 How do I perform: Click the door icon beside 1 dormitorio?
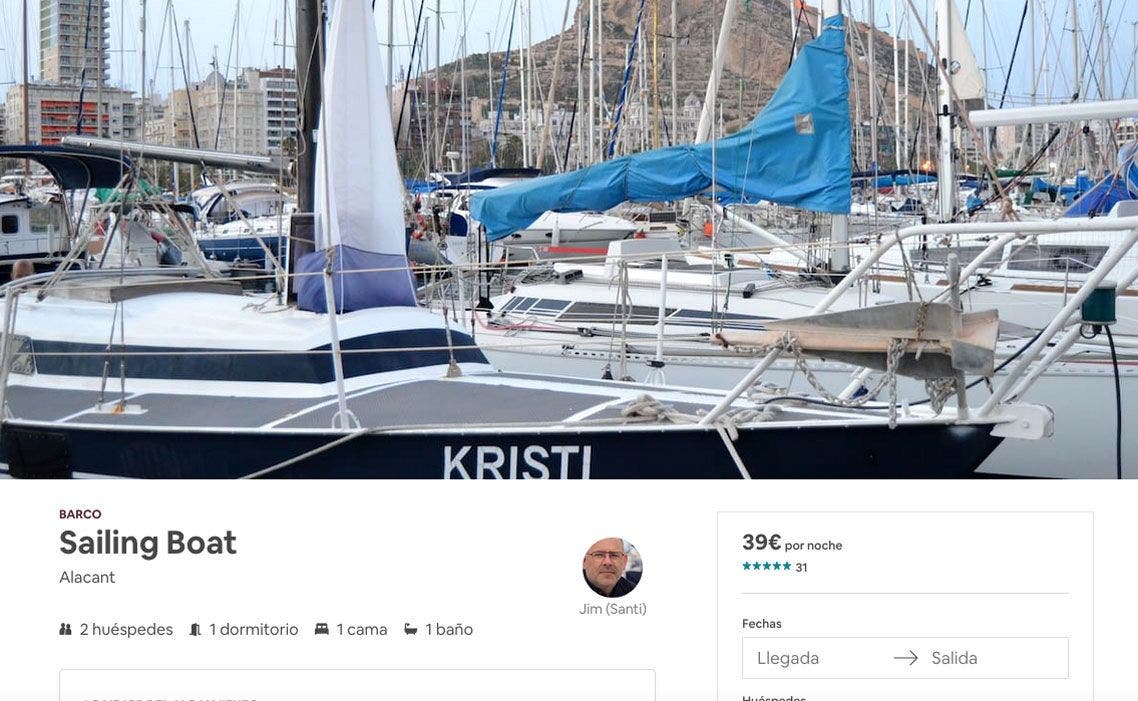[195, 629]
